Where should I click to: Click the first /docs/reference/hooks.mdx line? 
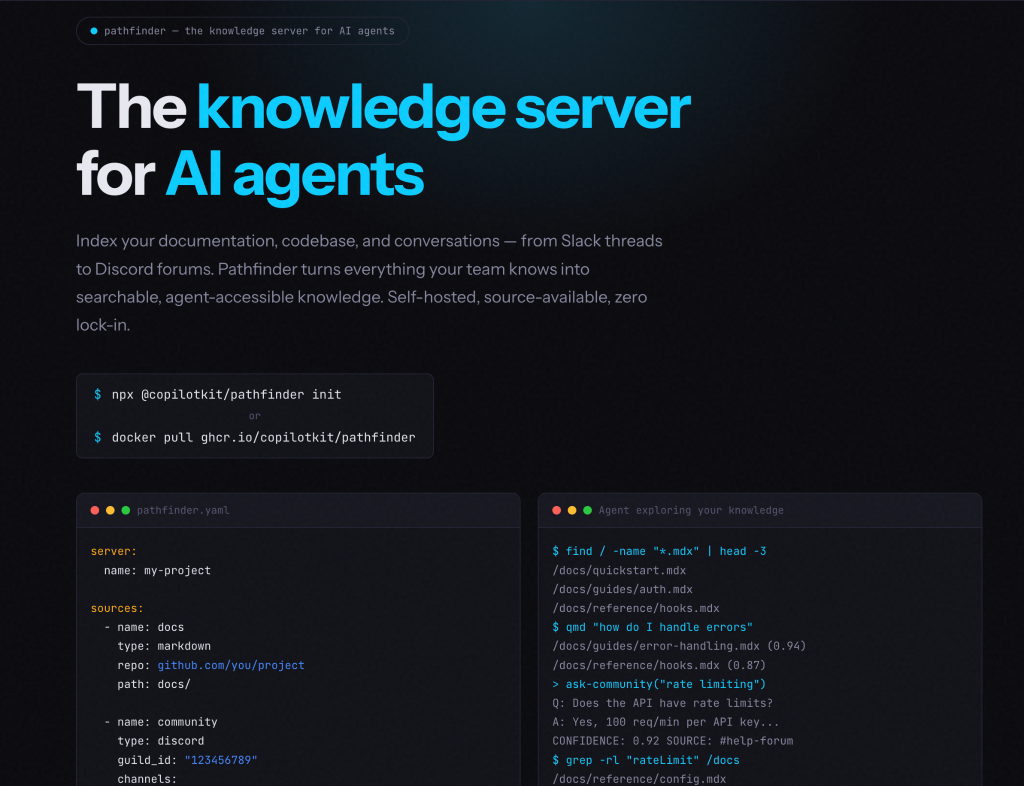[636, 608]
